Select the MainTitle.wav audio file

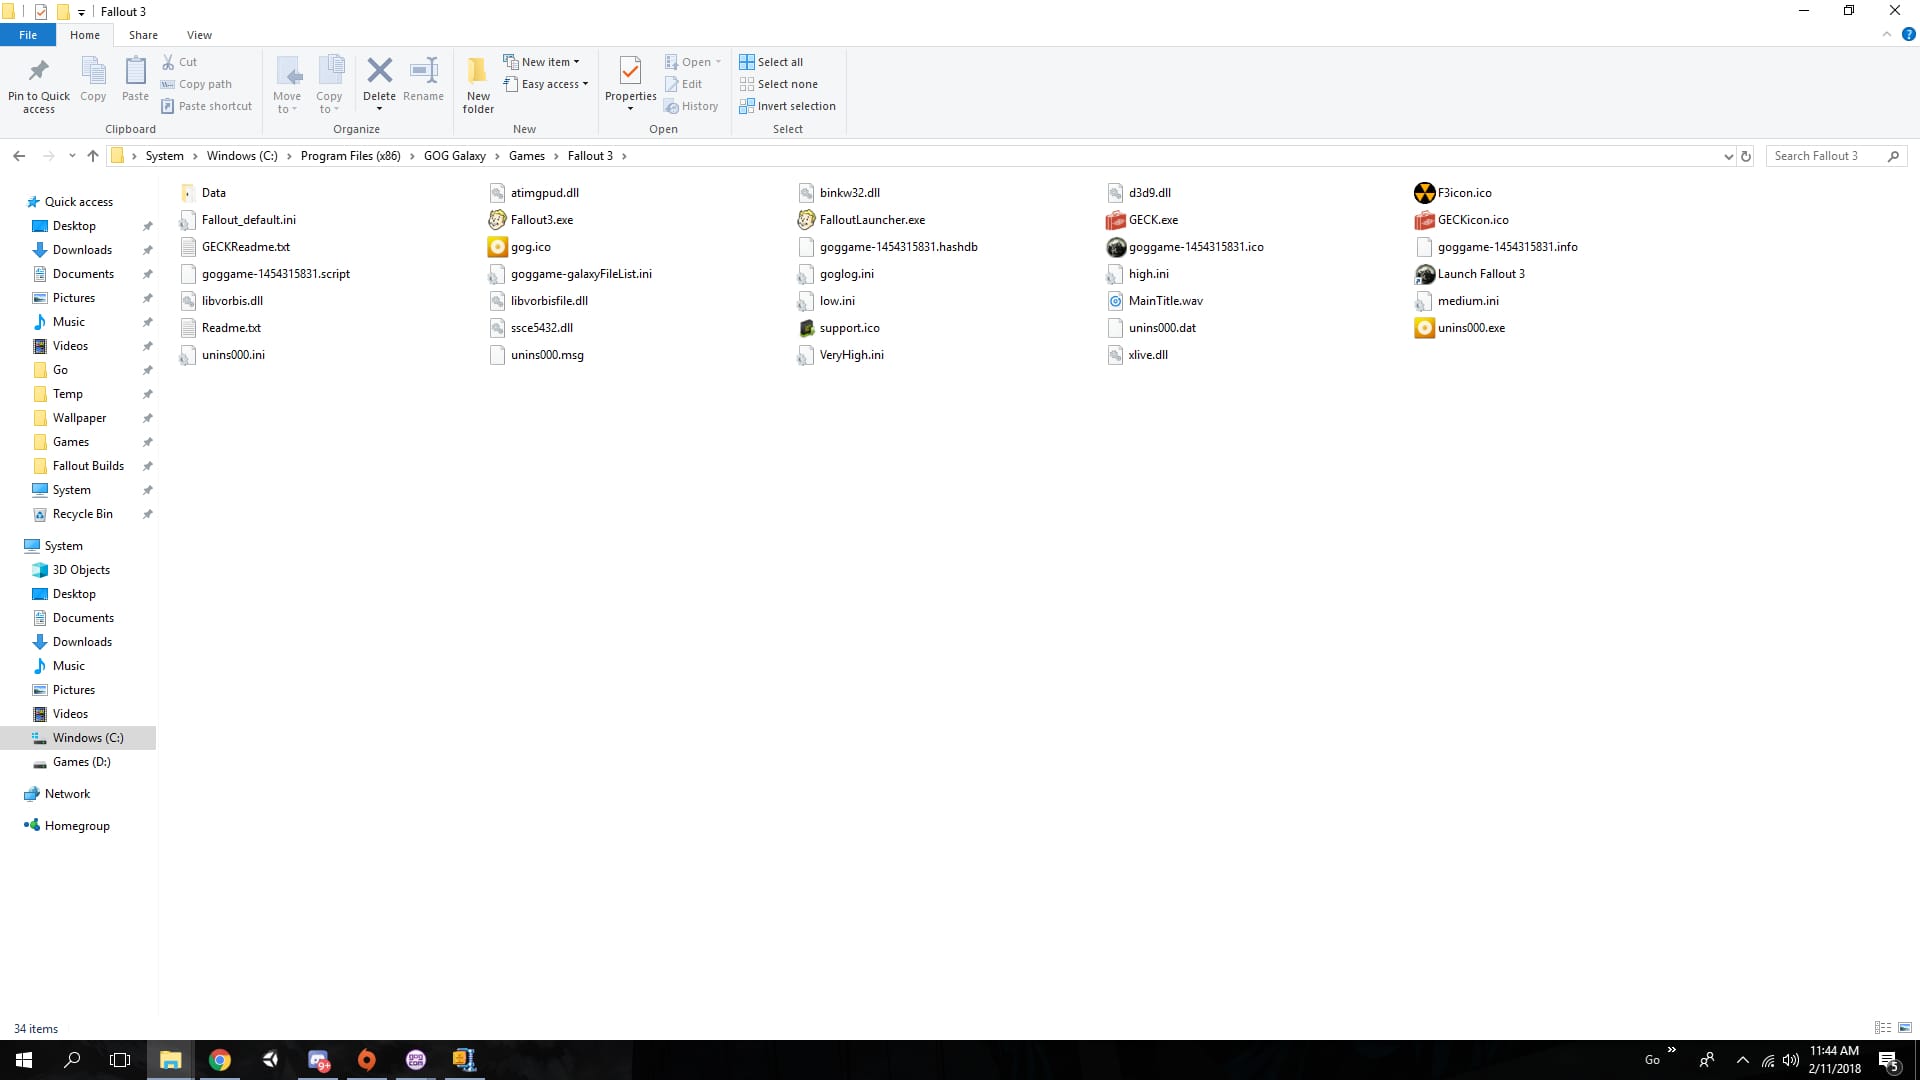(x=1155, y=301)
